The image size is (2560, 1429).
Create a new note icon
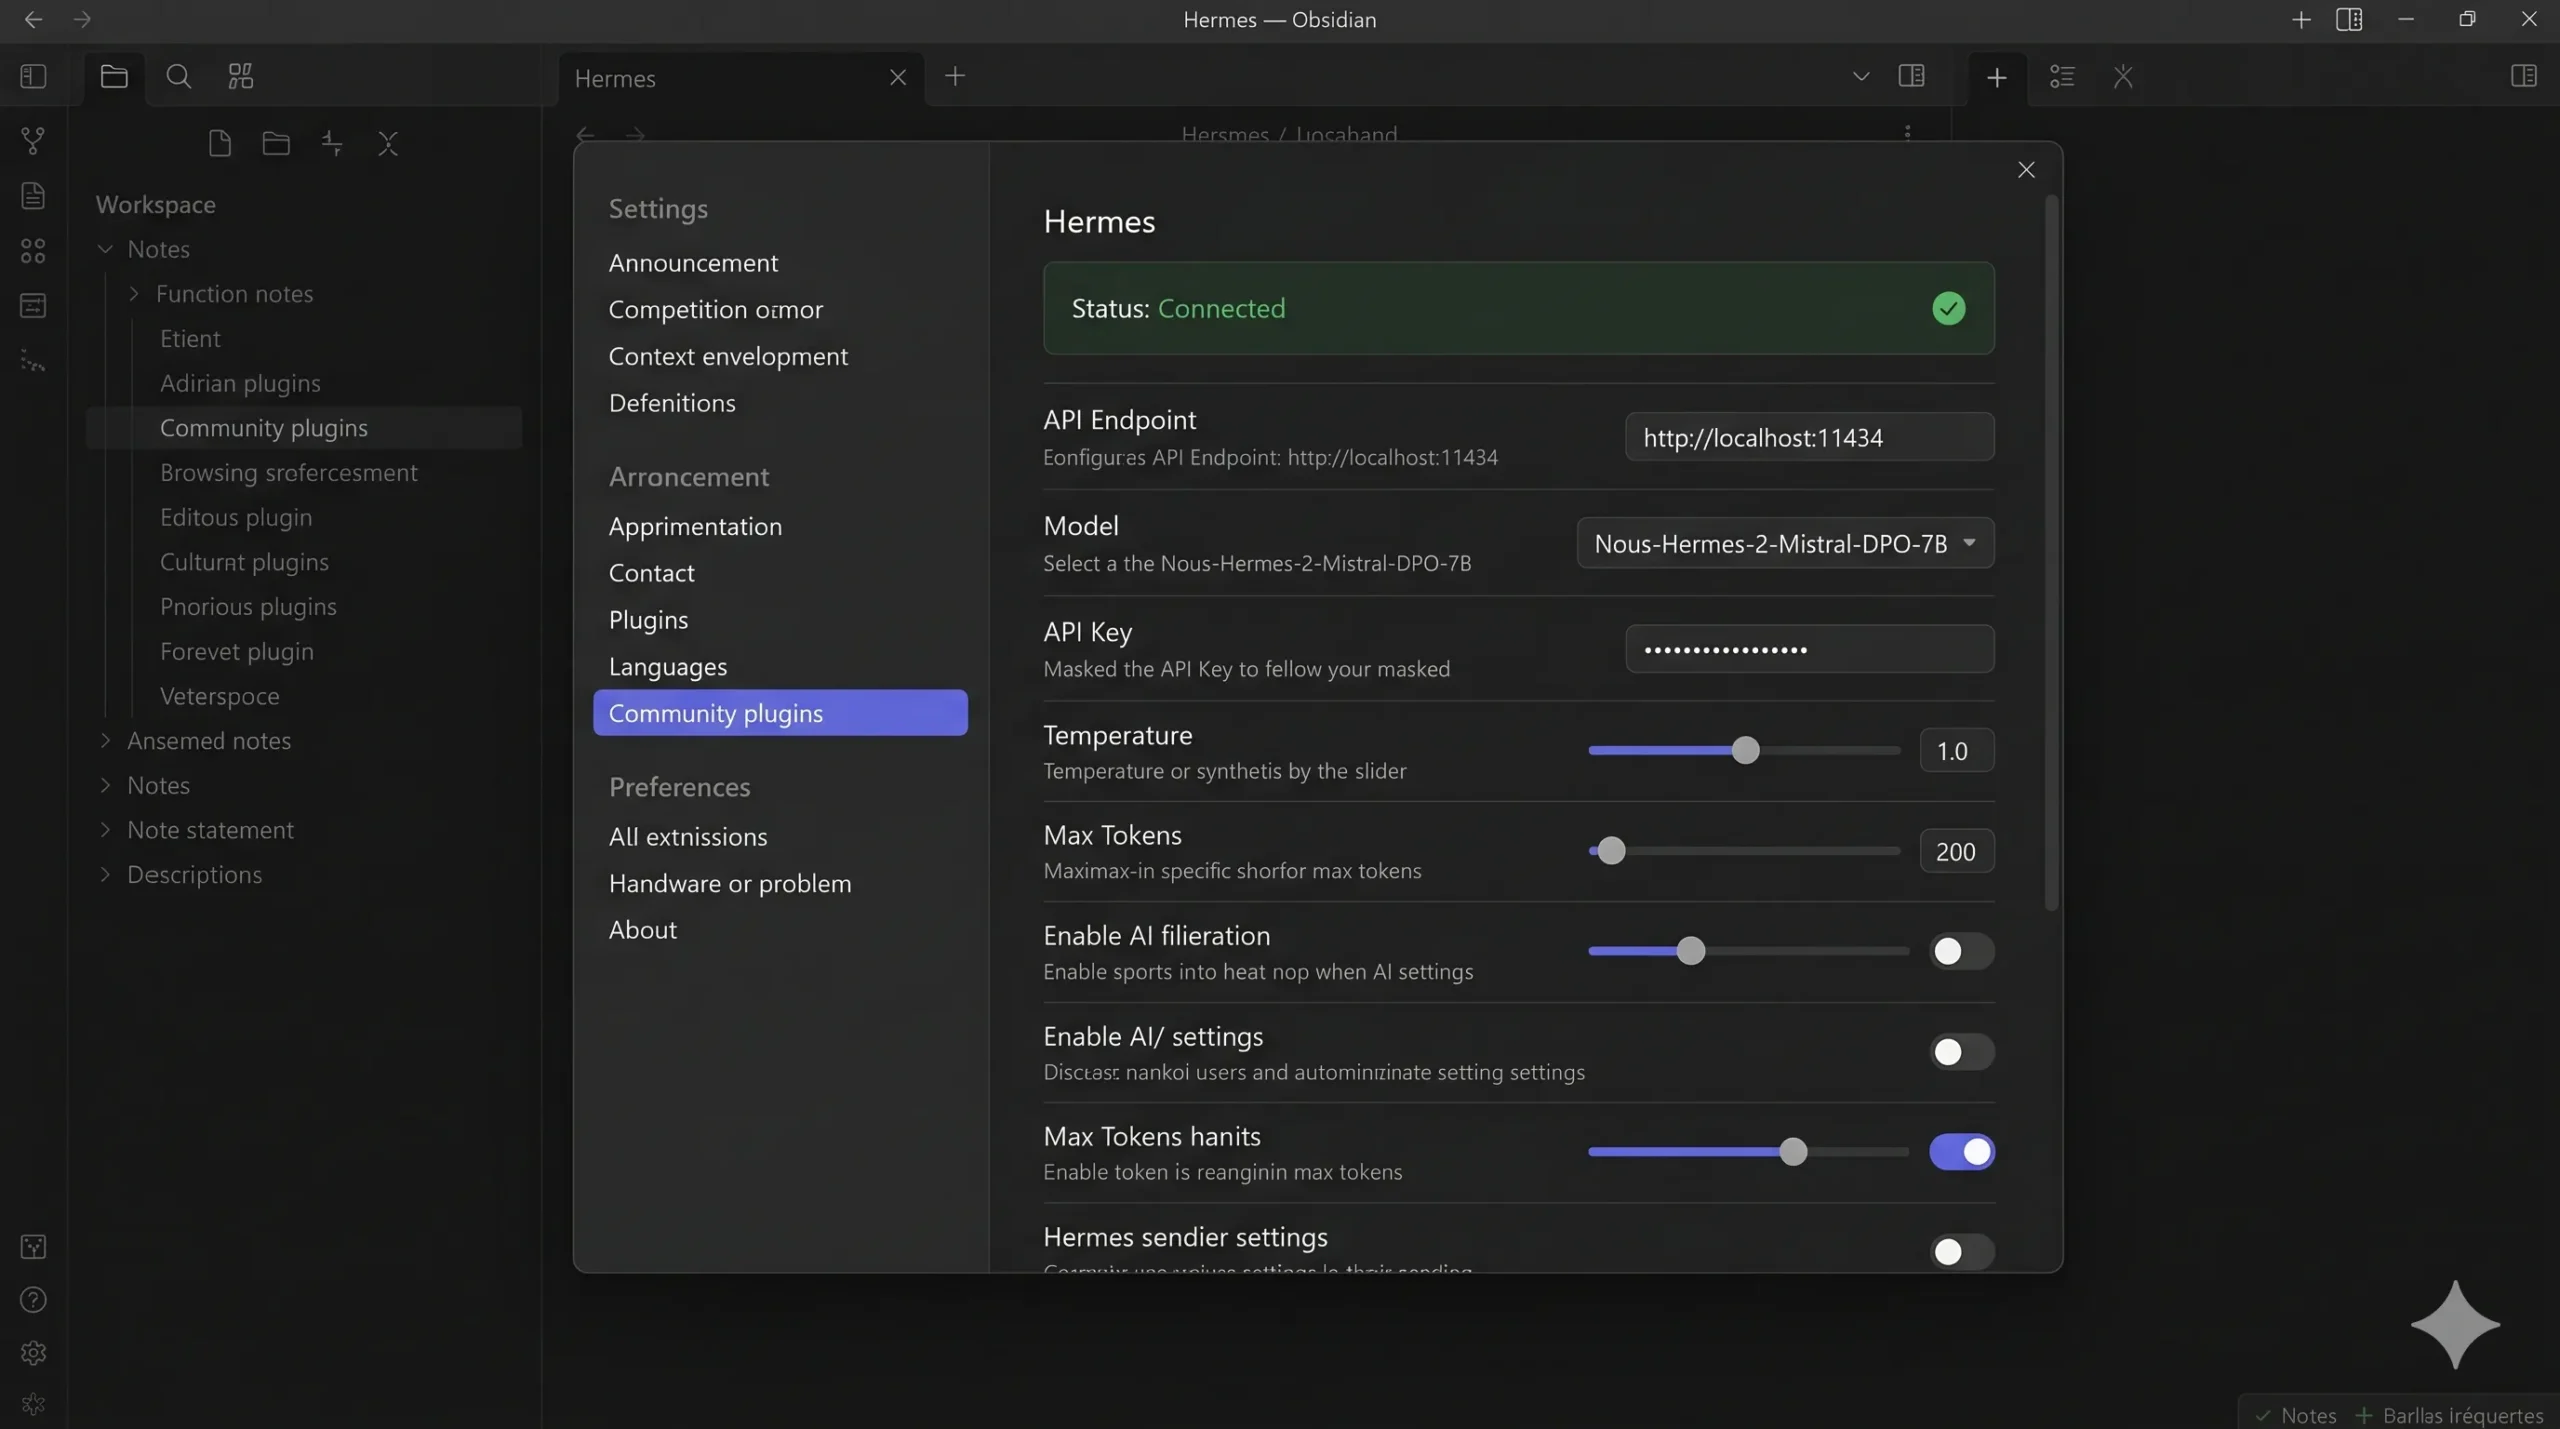[x=219, y=144]
